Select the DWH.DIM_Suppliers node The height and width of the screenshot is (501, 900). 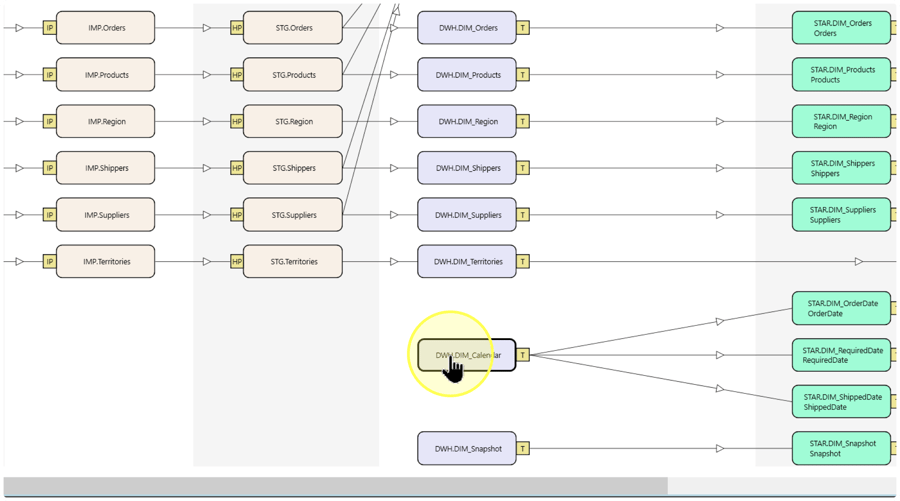[467, 215]
